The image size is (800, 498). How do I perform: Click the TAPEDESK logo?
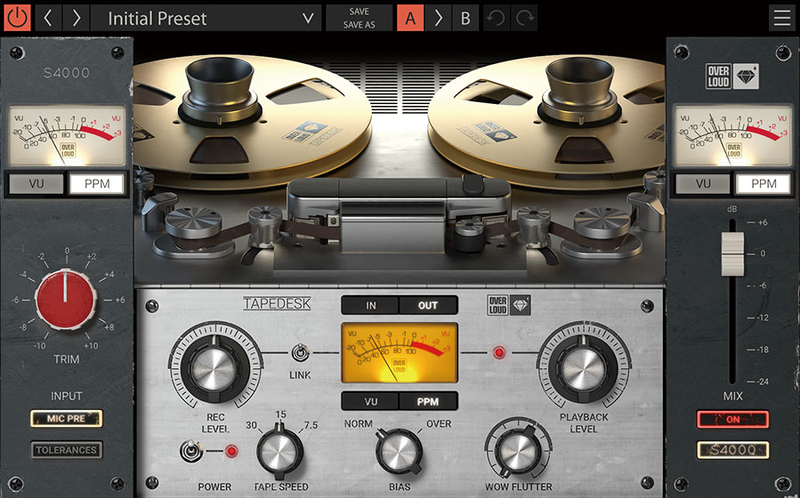pyautogui.click(x=277, y=304)
